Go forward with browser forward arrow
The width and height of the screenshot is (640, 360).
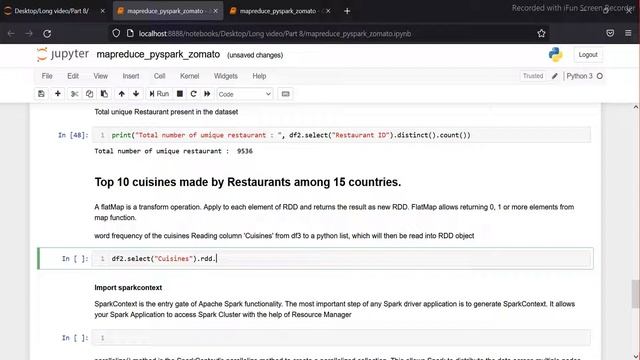(x=29, y=33)
